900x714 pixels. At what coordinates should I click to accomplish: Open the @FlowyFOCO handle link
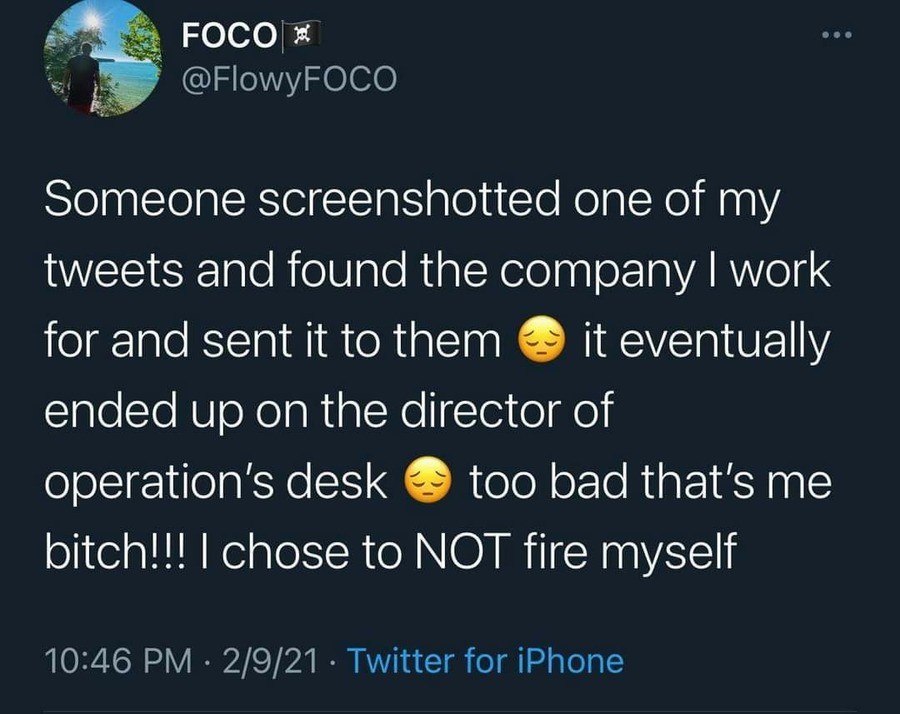point(289,80)
